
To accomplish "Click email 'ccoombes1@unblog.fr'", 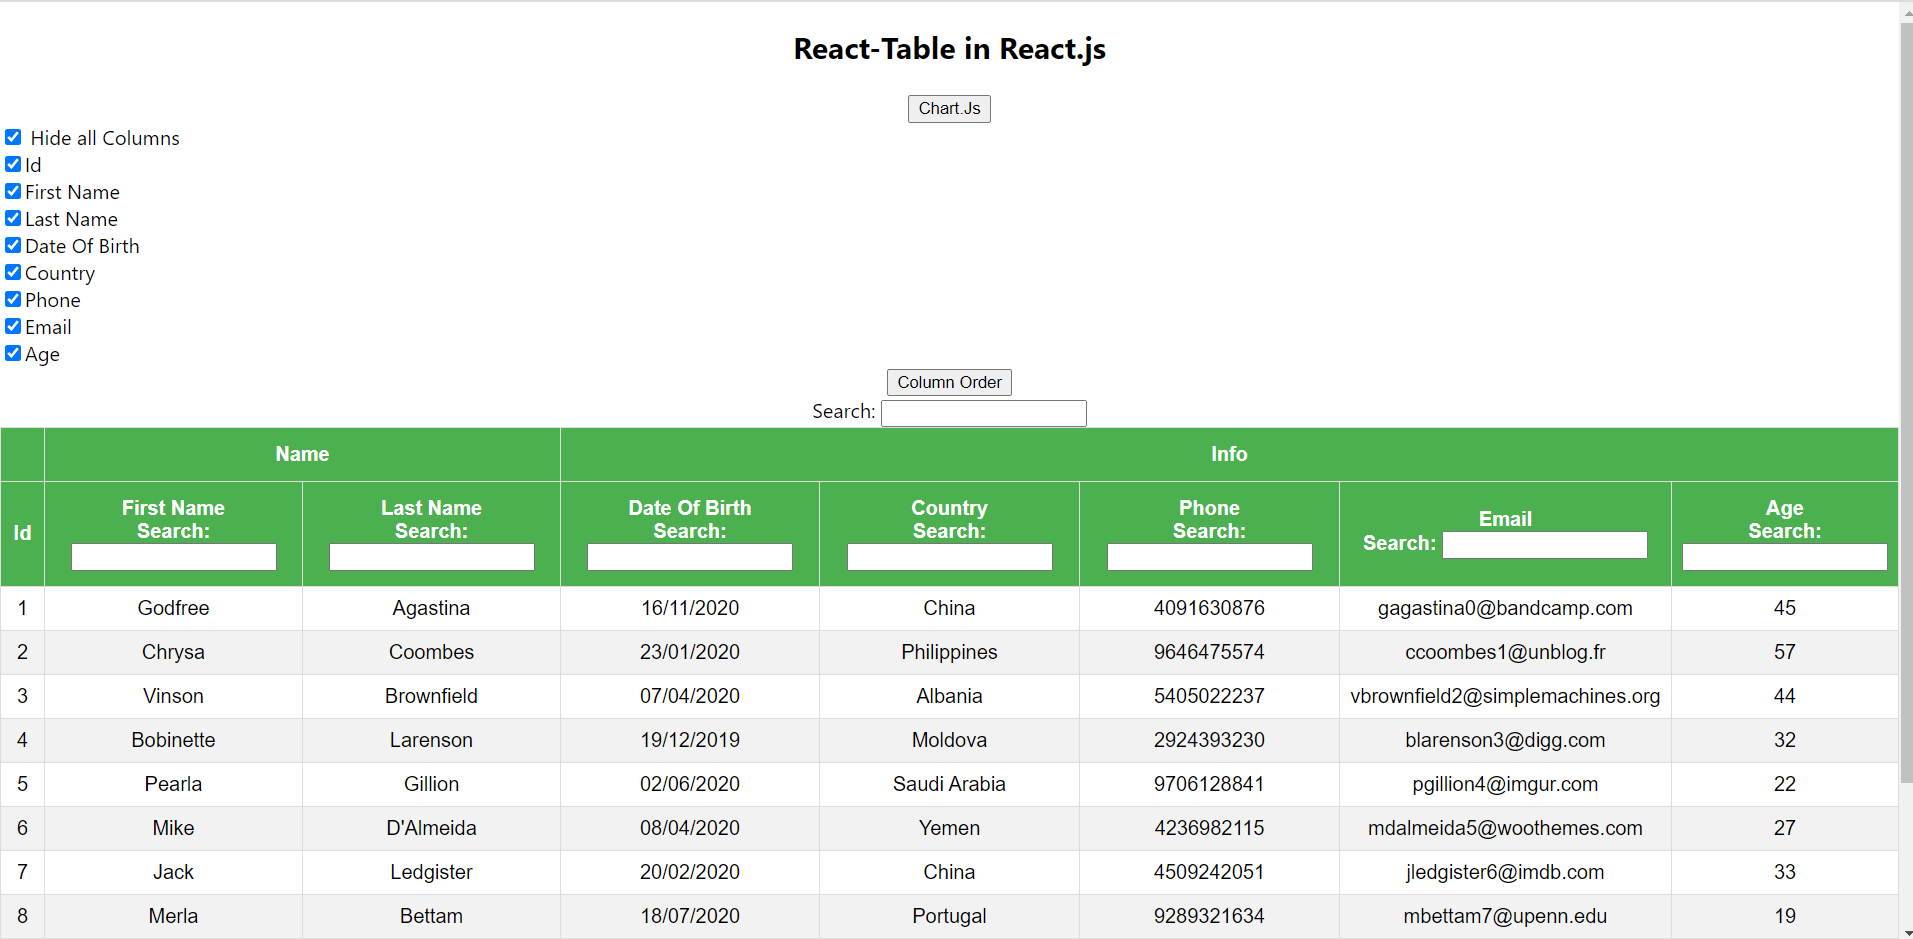I will click(1505, 652).
